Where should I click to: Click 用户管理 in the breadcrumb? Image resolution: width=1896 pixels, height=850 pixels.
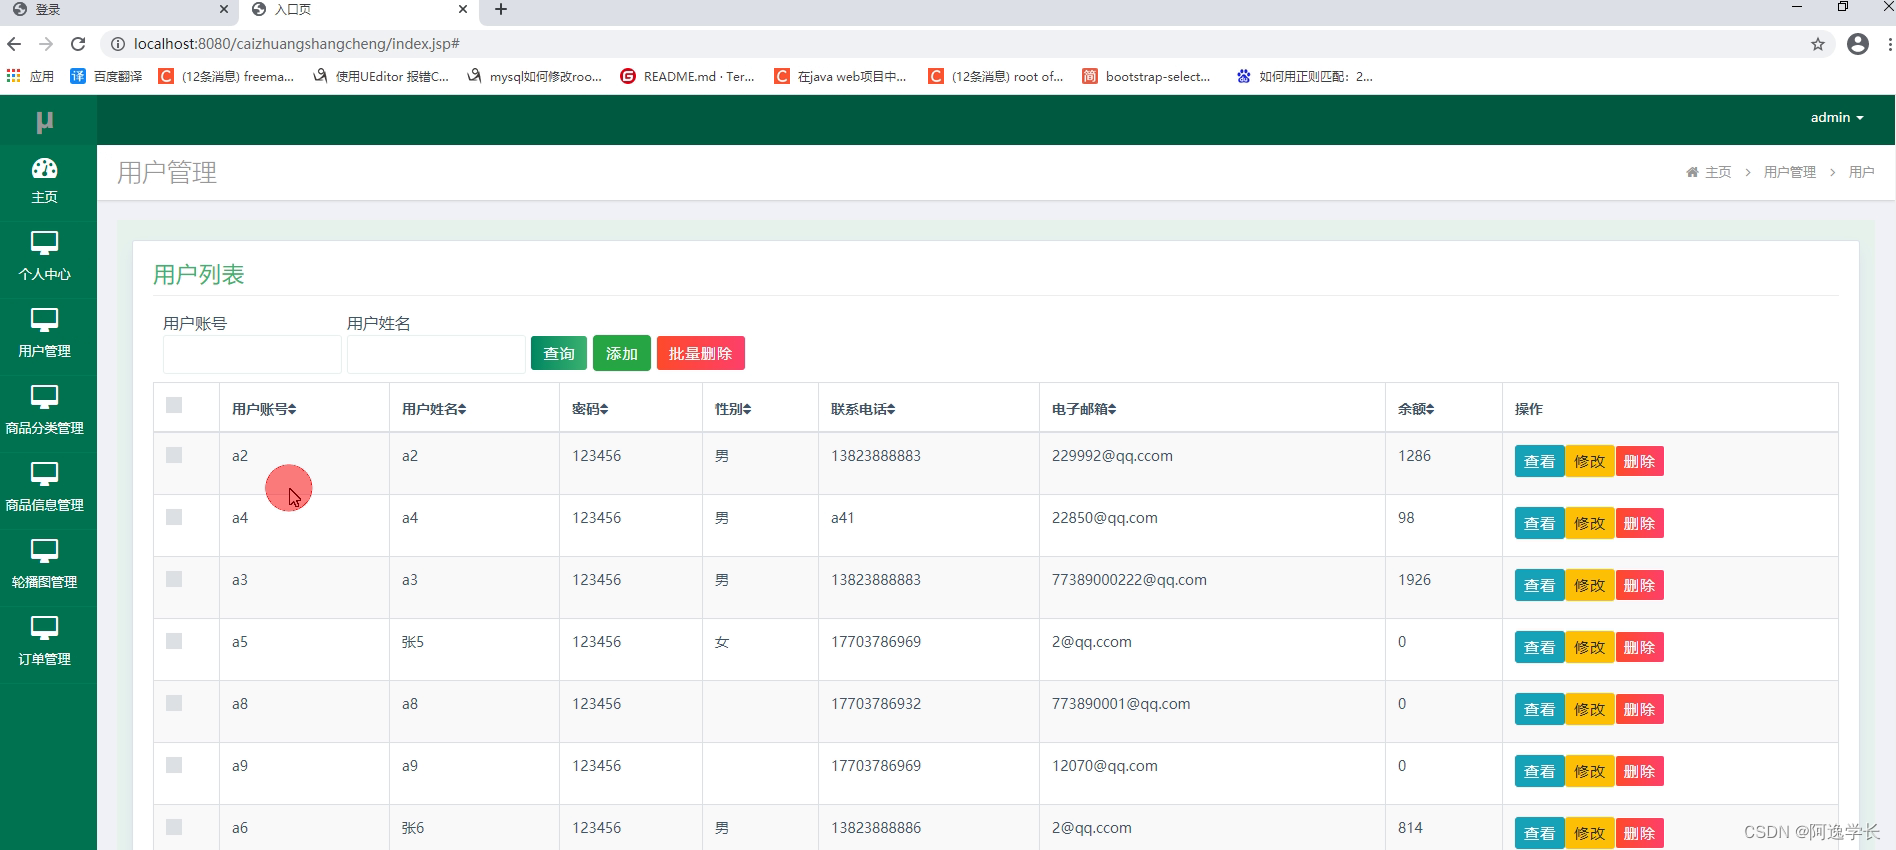pyautogui.click(x=1790, y=172)
